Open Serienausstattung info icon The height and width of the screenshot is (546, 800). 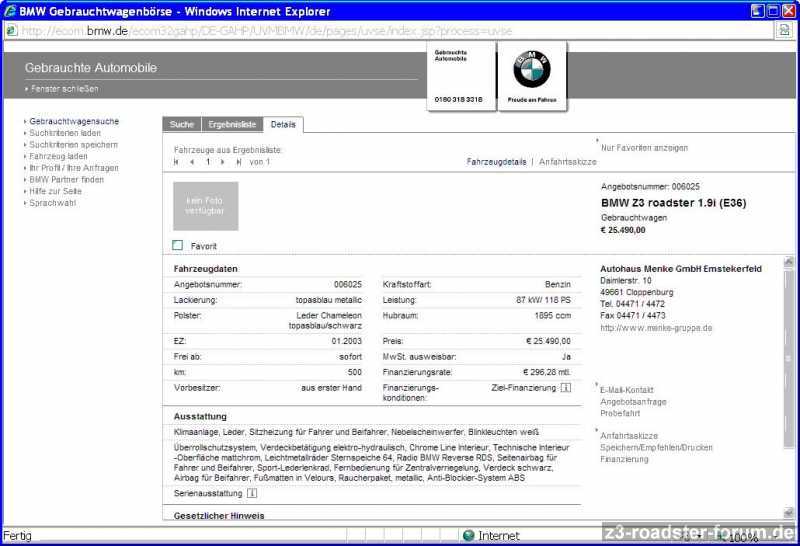[x=252, y=493]
